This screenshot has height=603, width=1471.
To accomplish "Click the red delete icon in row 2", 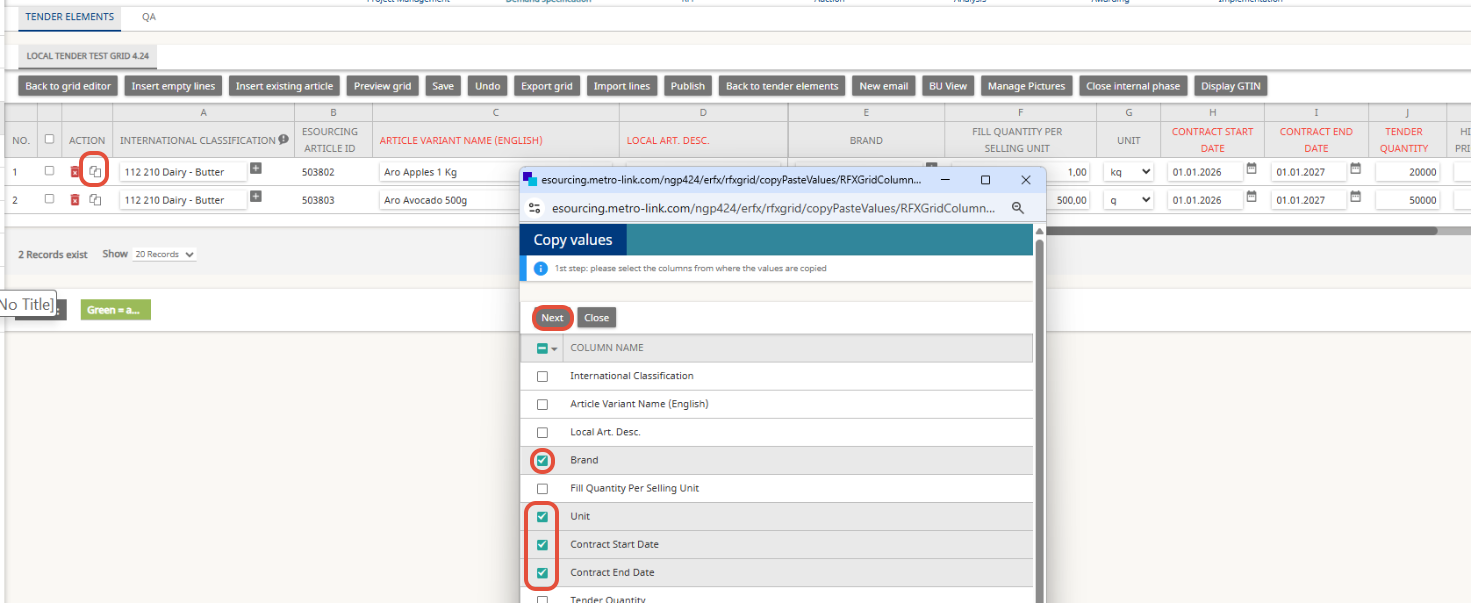I will (x=75, y=200).
